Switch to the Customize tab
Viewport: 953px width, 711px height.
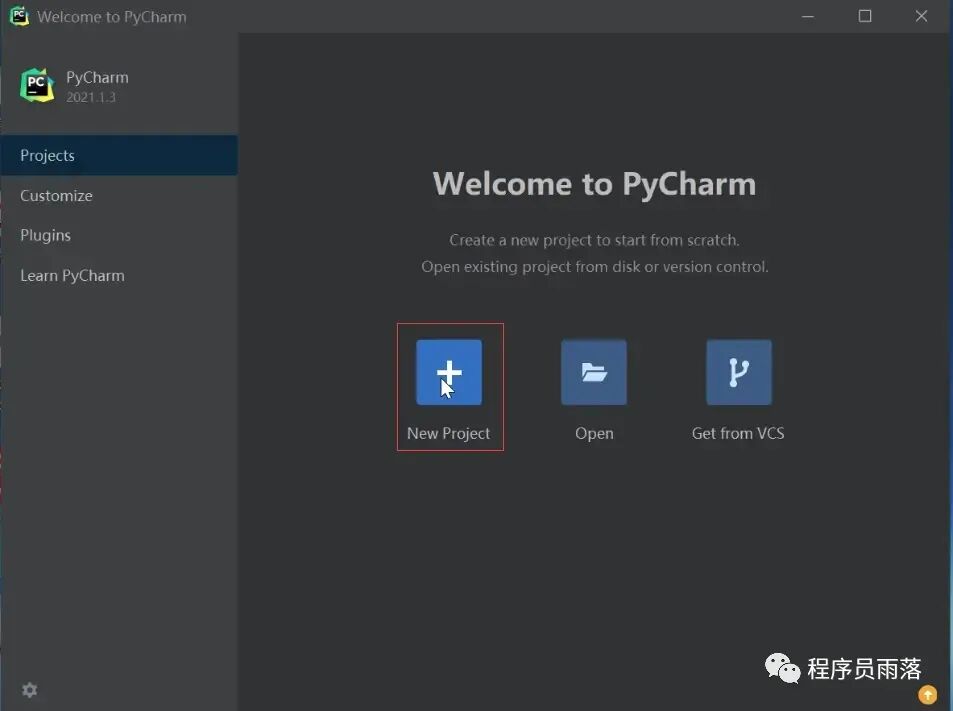click(x=119, y=196)
